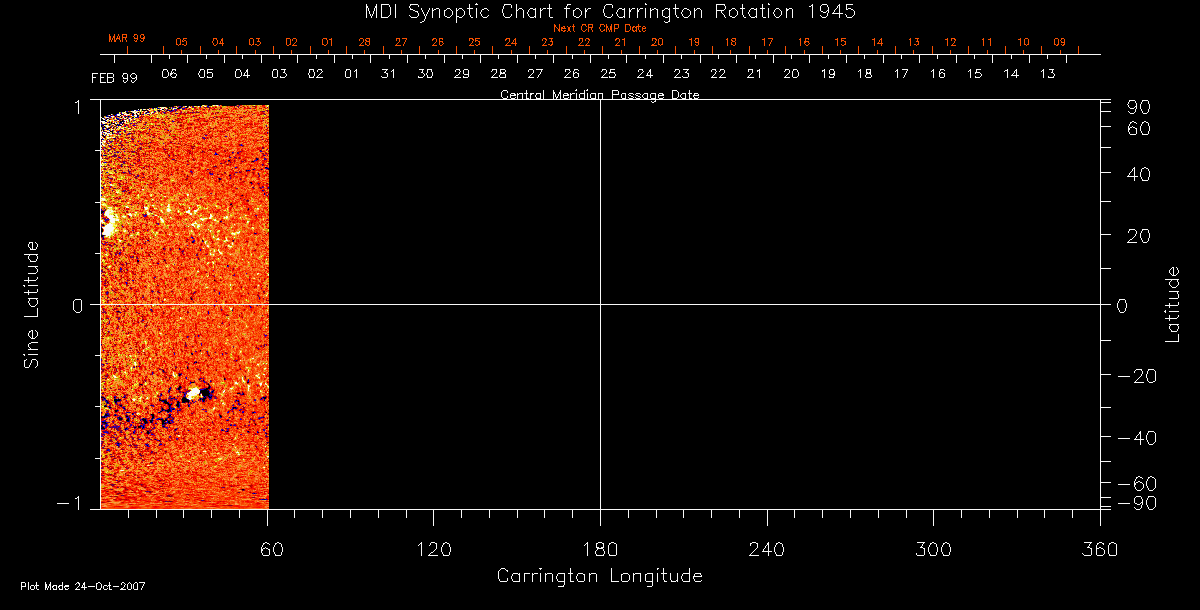Viewport: 1200px width, 610px height.
Task: Click the vertical Latitude label on the right
Action: tap(1173, 304)
